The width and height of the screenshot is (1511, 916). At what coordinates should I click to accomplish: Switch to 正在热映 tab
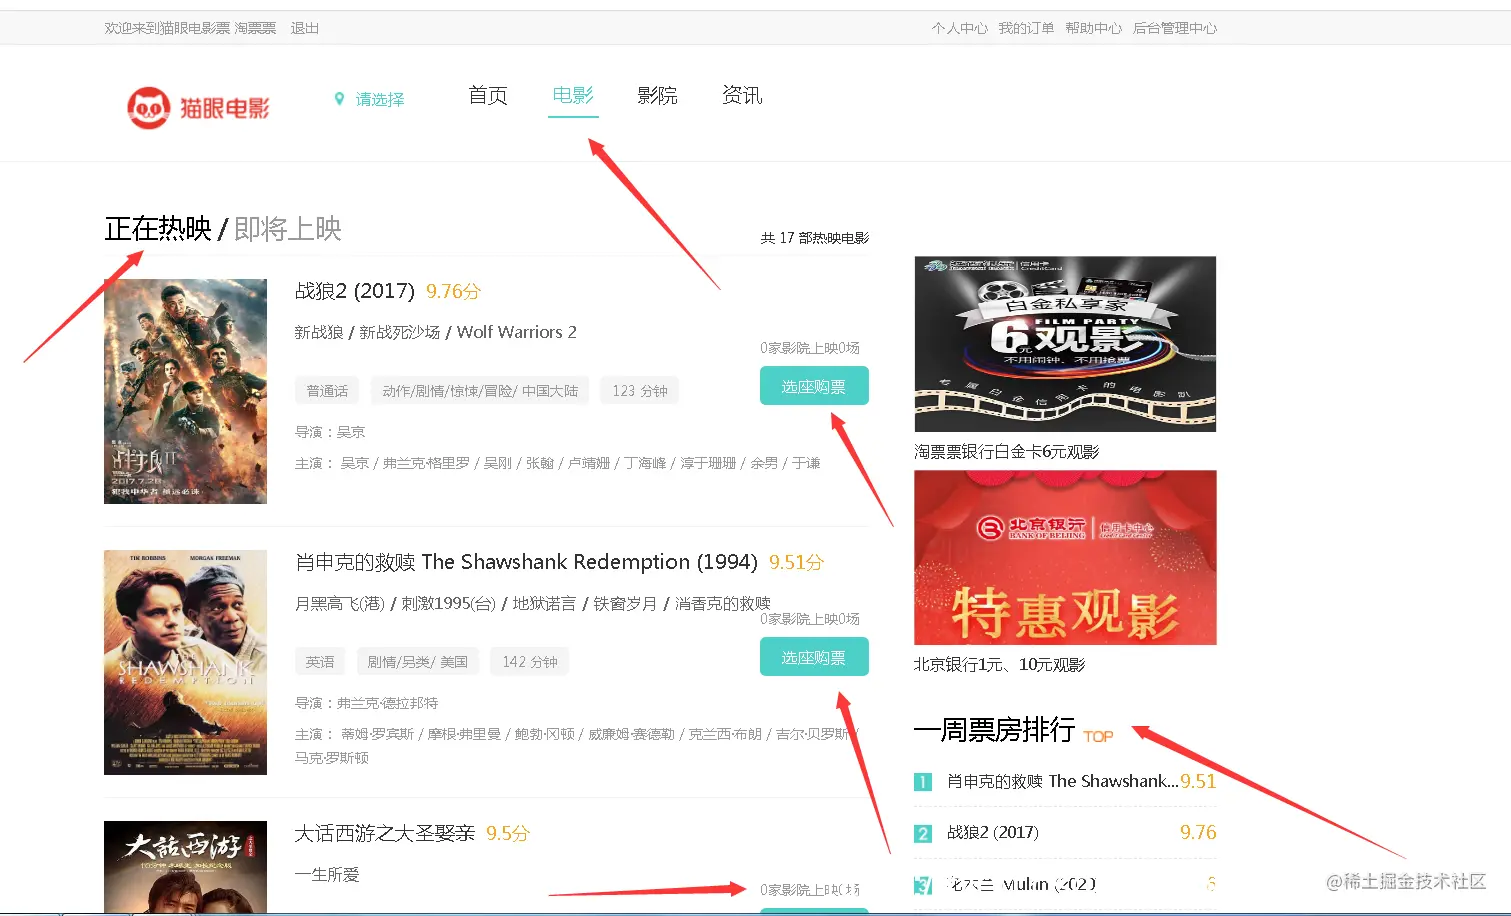(158, 229)
